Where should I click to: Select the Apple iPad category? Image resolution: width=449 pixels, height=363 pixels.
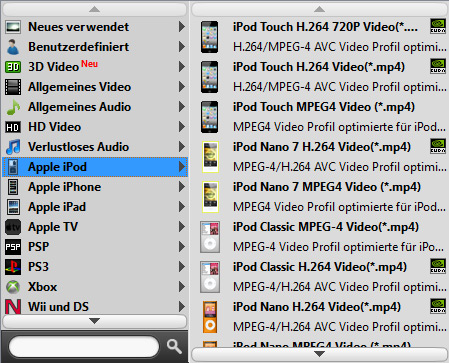(95, 207)
